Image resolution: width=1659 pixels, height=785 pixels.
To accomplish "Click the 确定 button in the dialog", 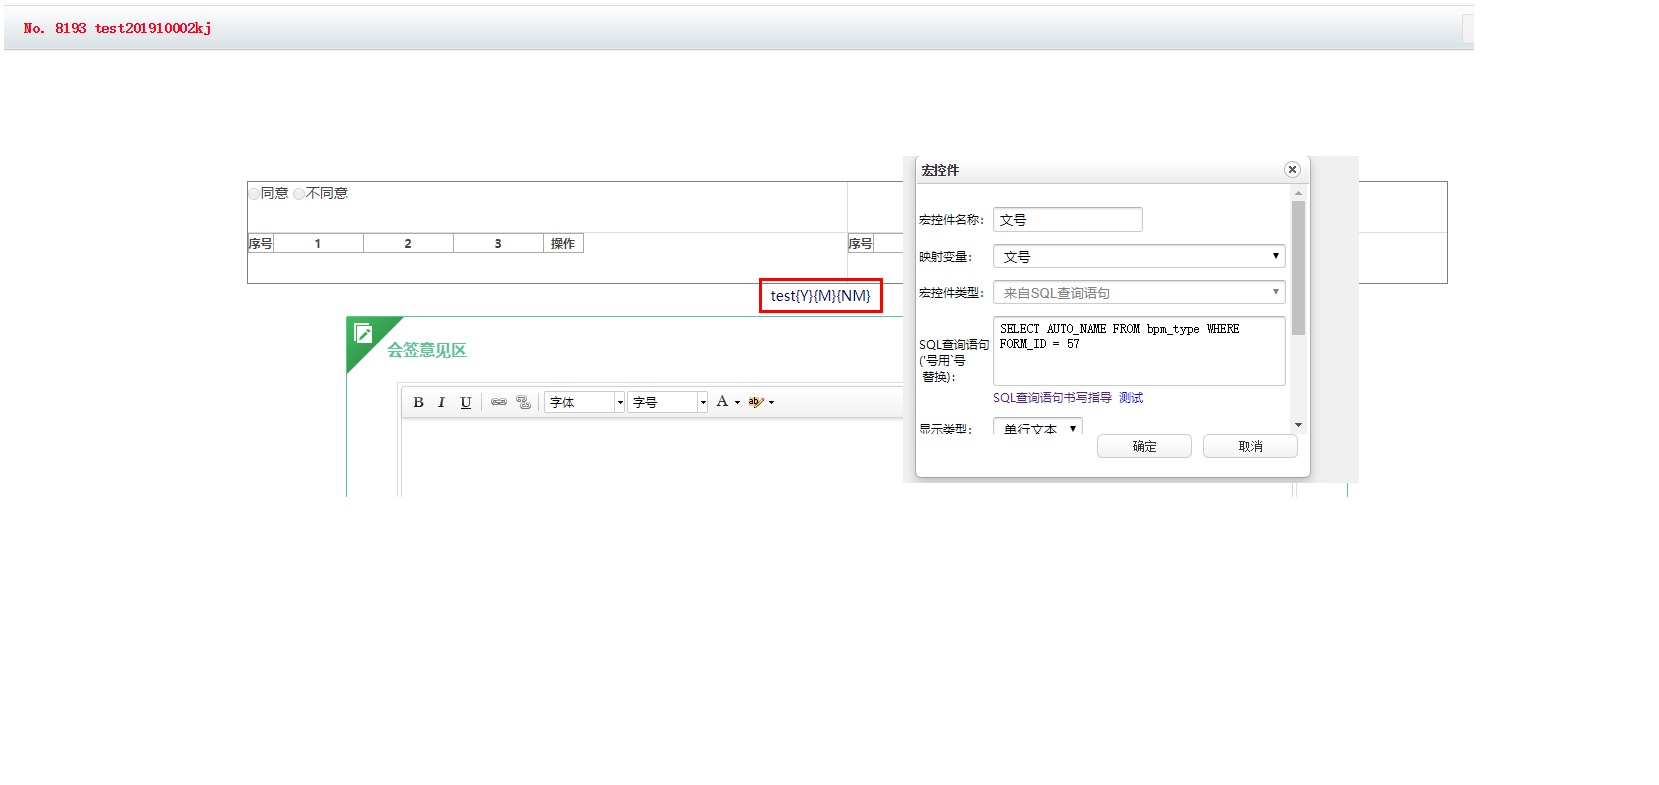I will click(1144, 446).
